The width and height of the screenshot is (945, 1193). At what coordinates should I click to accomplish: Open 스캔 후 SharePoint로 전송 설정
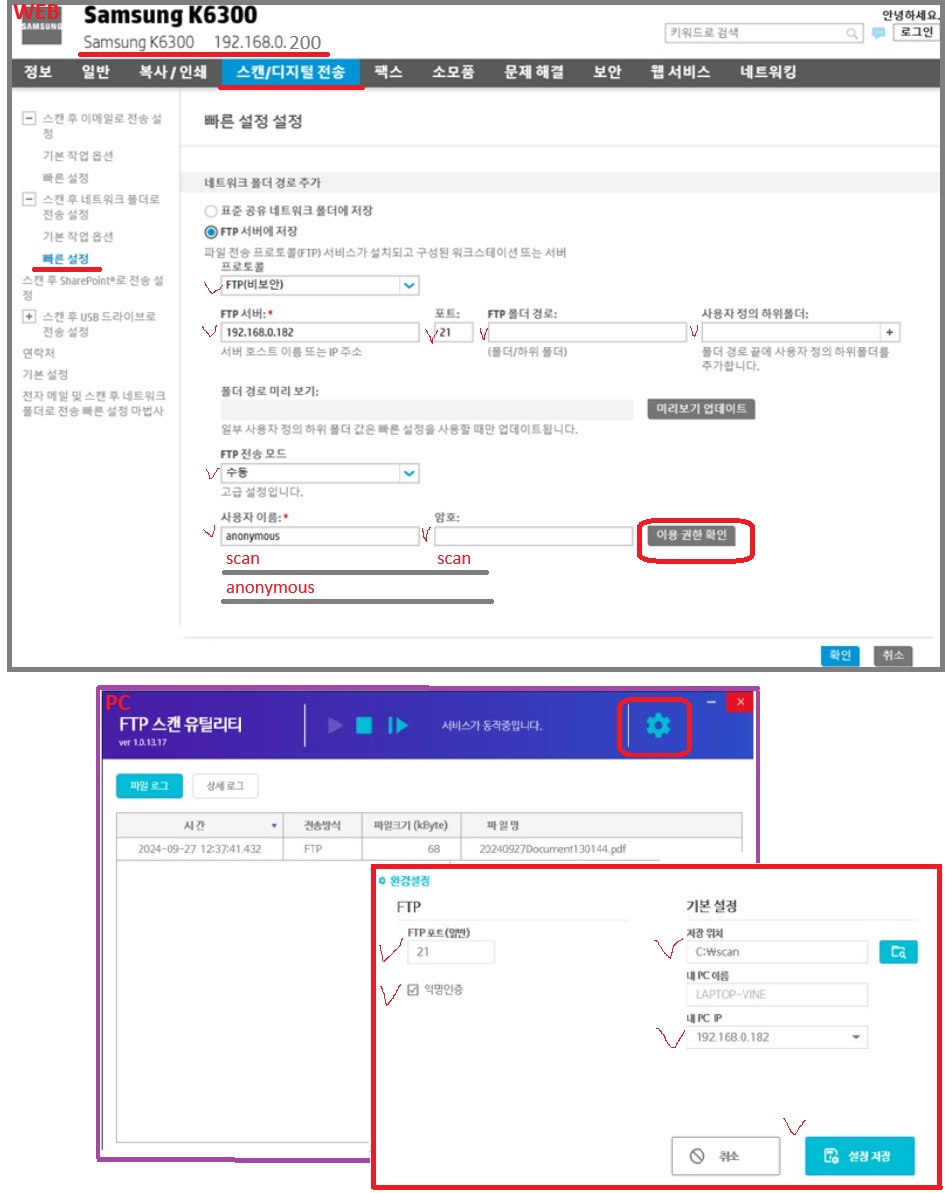pos(93,288)
